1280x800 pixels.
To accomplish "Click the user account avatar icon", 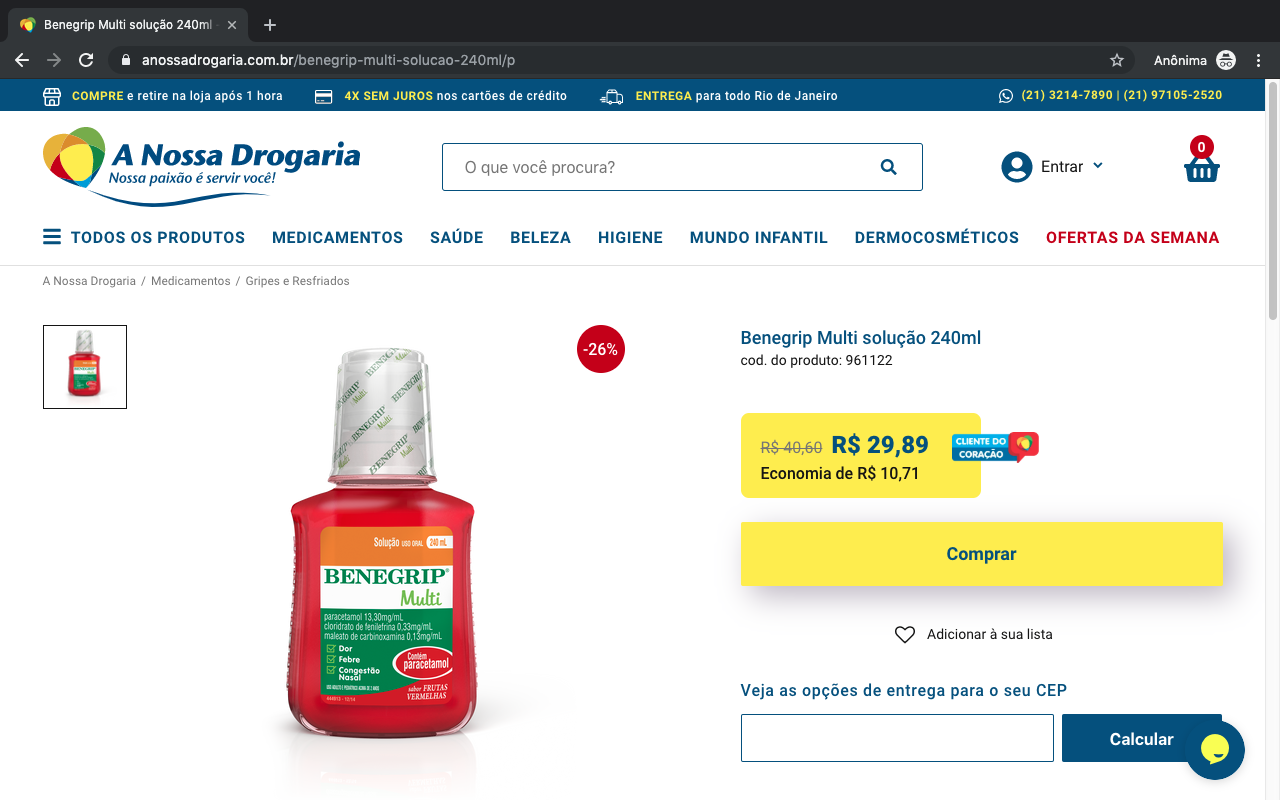I will (x=1016, y=167).
